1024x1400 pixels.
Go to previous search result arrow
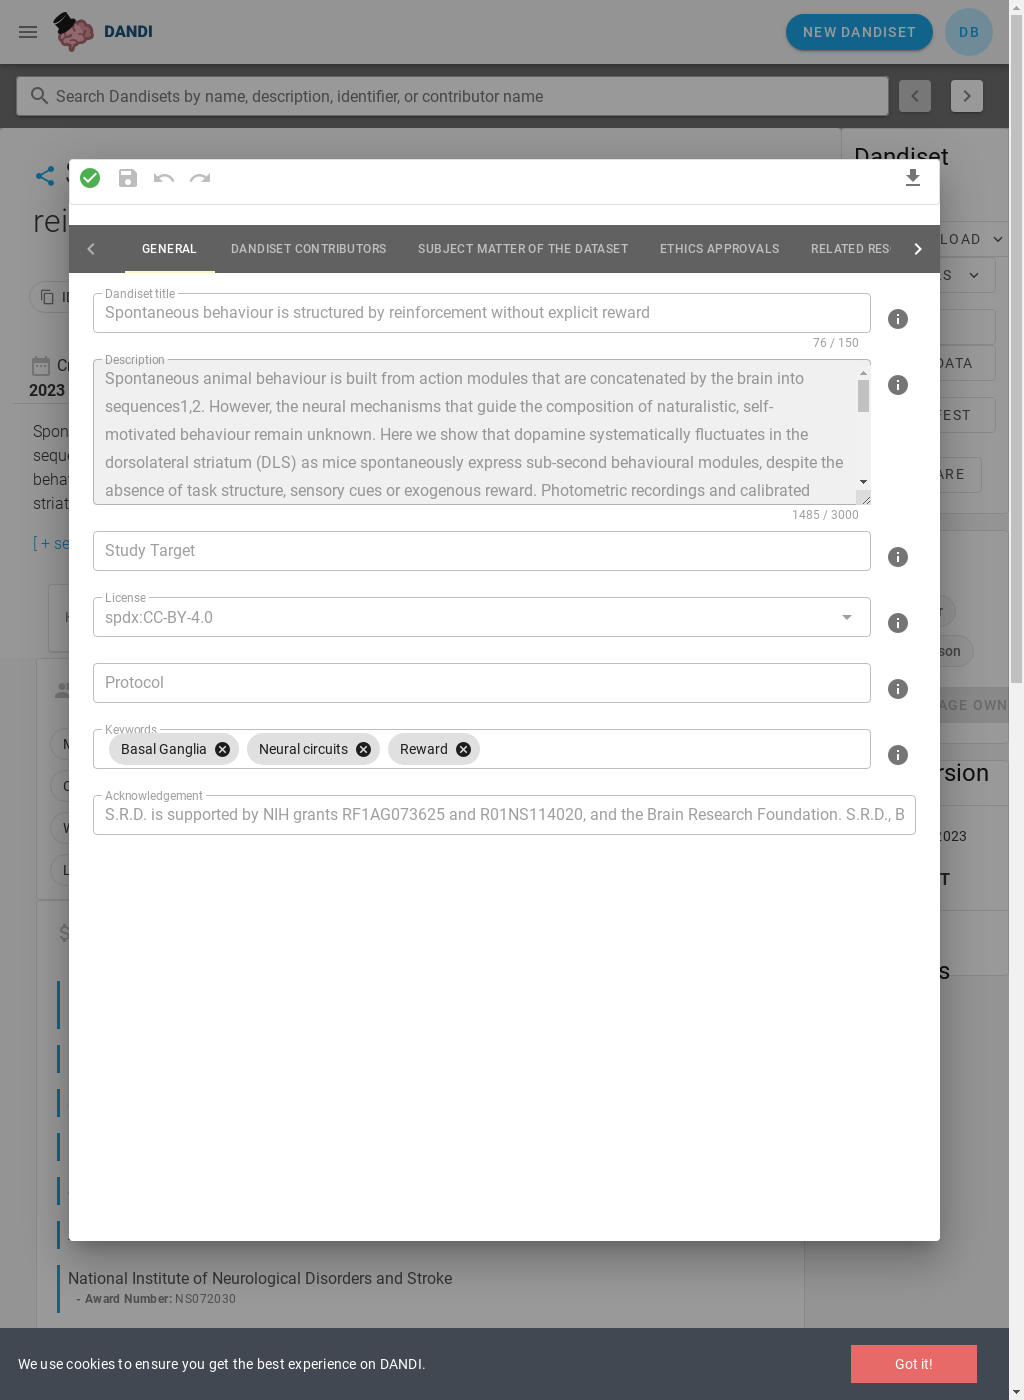click(x=915, y=96)
